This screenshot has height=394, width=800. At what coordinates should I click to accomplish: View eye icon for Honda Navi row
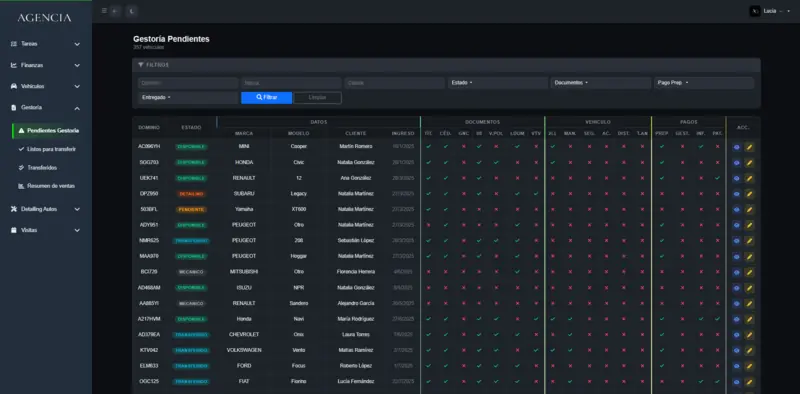point(737,319)
